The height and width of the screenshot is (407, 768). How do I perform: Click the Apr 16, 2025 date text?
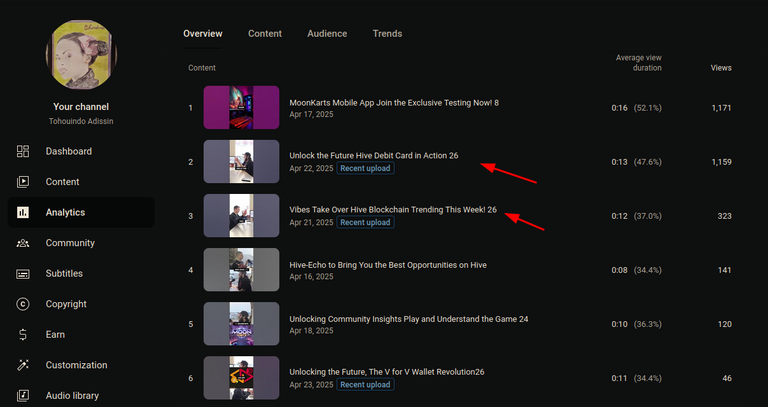(312, 277)
